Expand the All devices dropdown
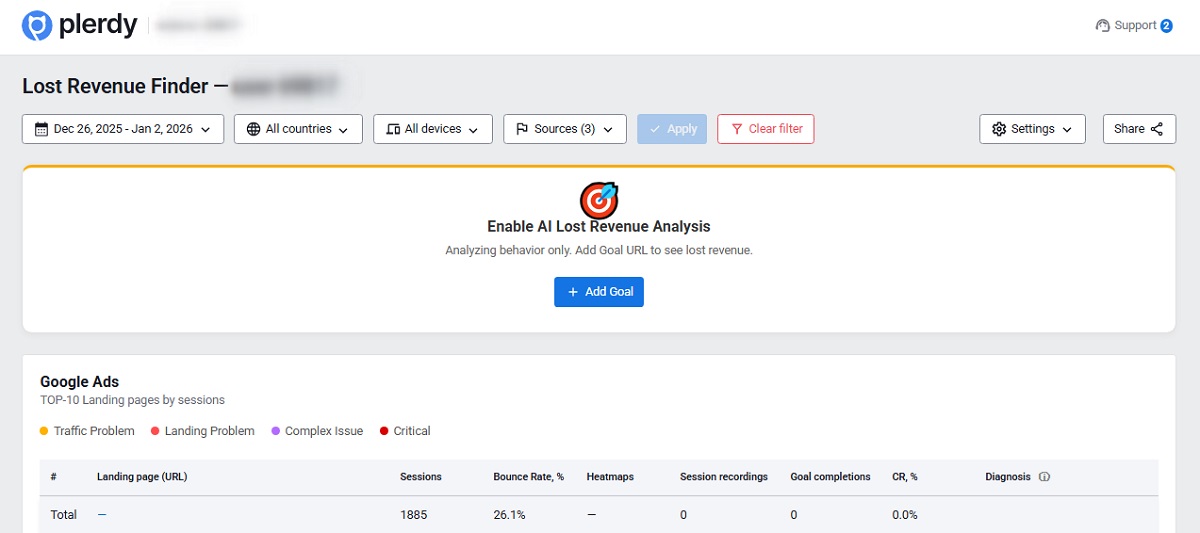1200x533 pixels. point(433,129)
